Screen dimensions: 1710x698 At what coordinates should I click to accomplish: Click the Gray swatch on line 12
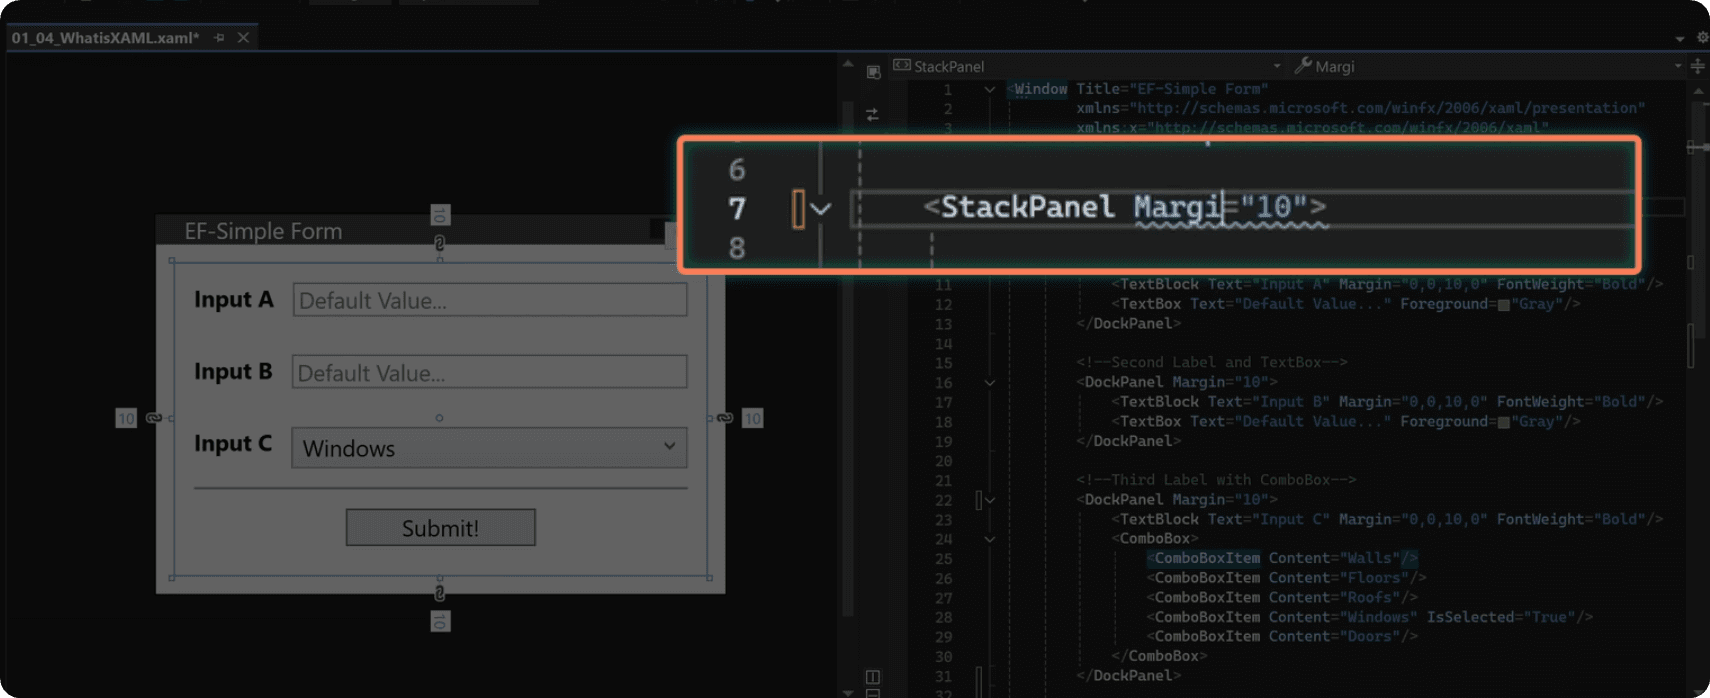click(1504, 305)
